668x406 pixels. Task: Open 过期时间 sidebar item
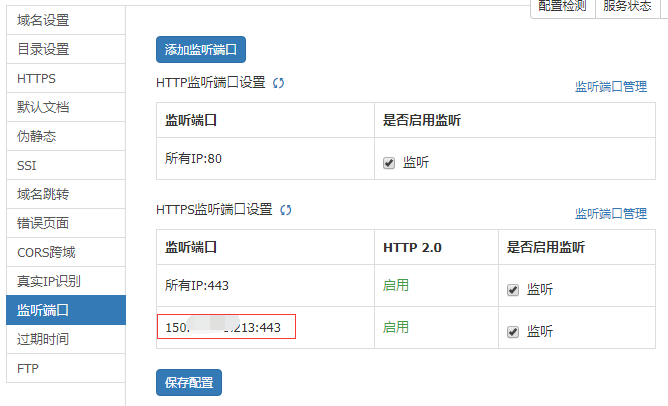coord(44,339)
